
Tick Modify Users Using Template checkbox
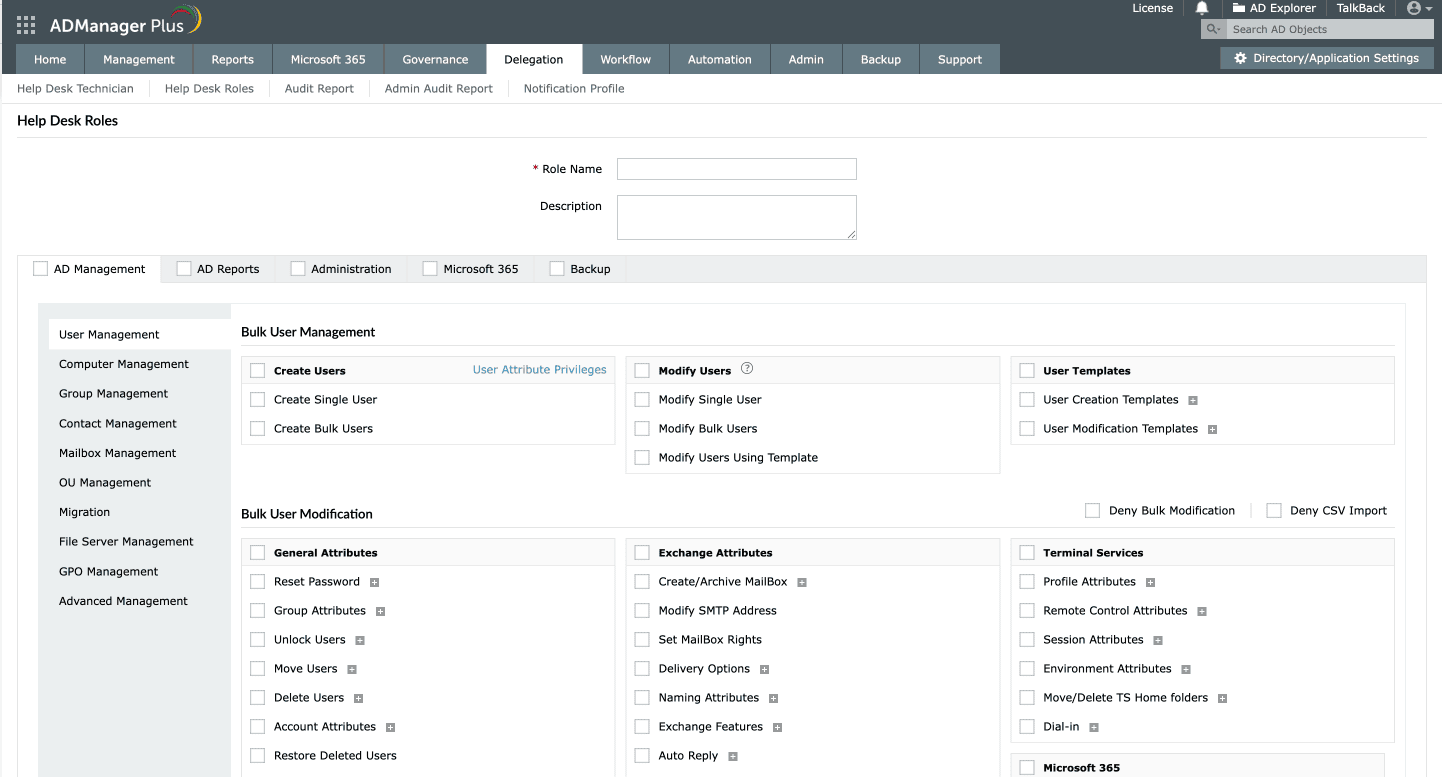coord(642,457)
